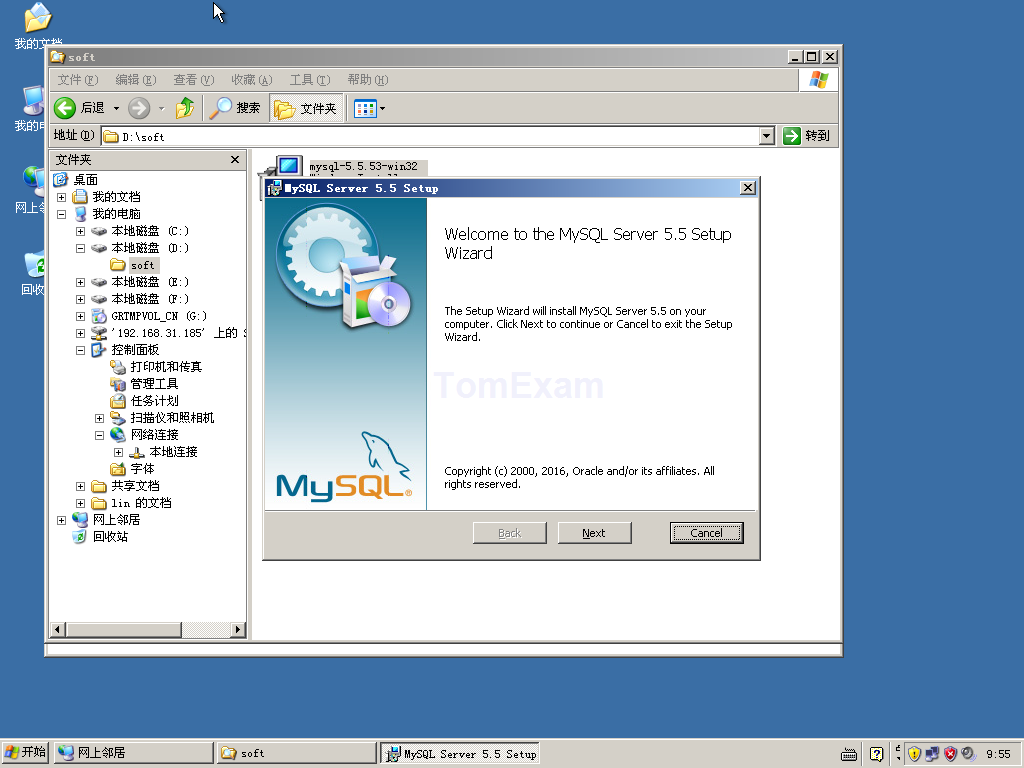Click the keyboard language bar icon
Screen dimensions: 1024x768
pos(848,754)
